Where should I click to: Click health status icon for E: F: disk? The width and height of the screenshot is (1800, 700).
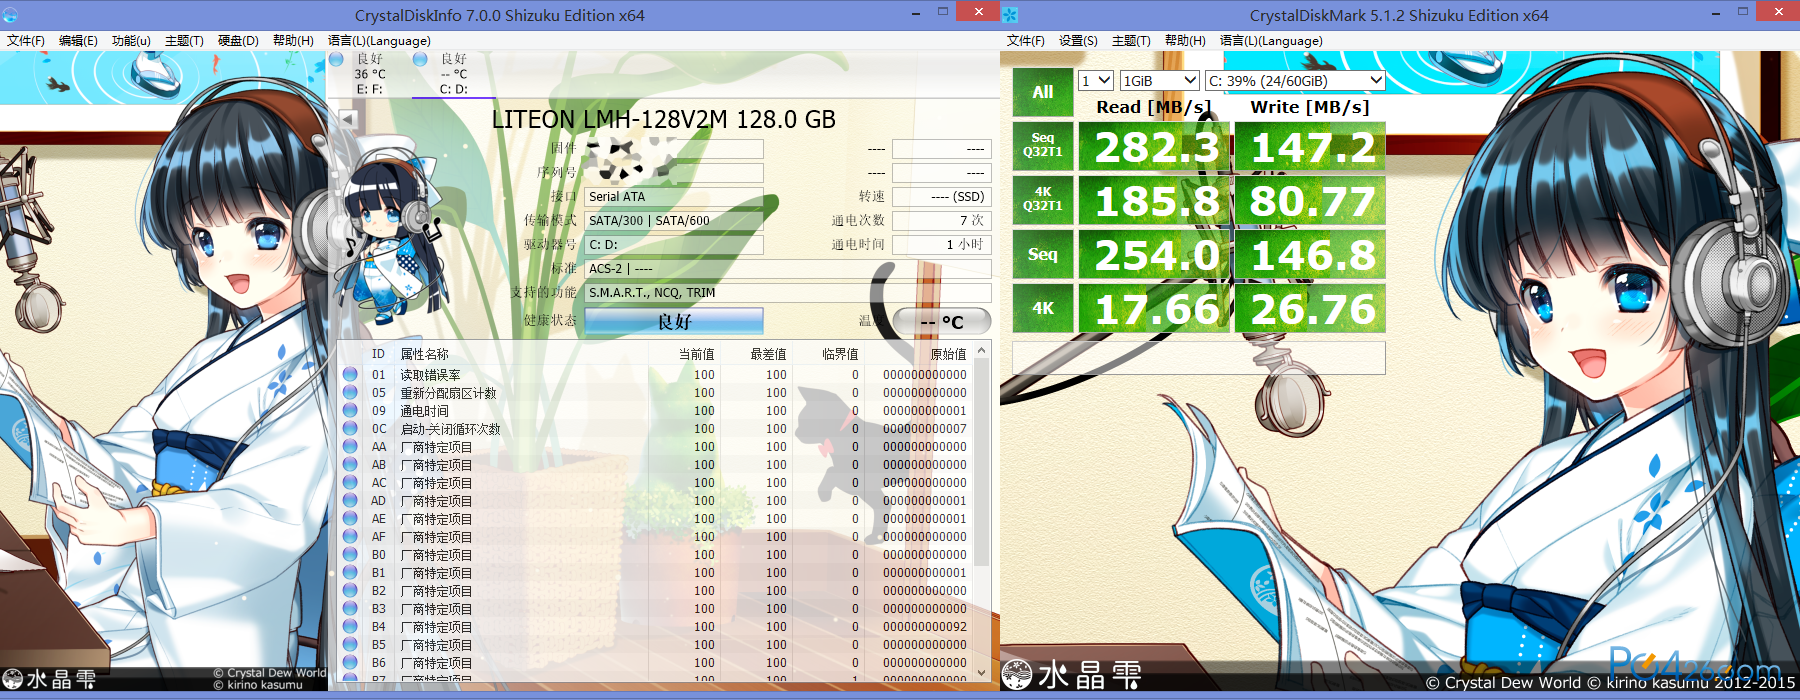(337, 59)
